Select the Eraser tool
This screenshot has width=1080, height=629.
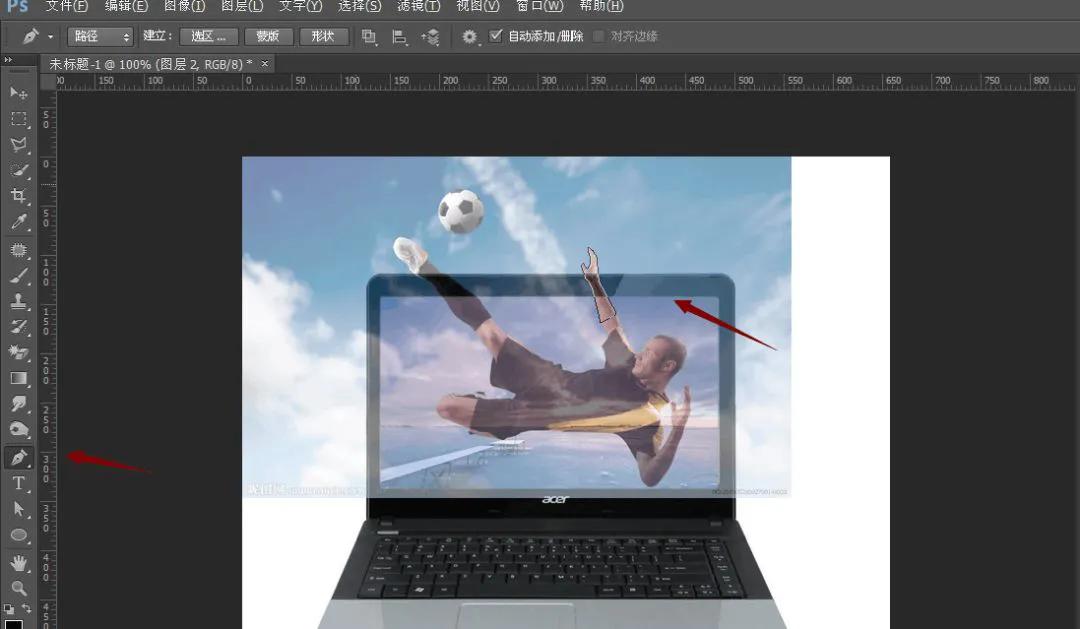pos(18,352)
